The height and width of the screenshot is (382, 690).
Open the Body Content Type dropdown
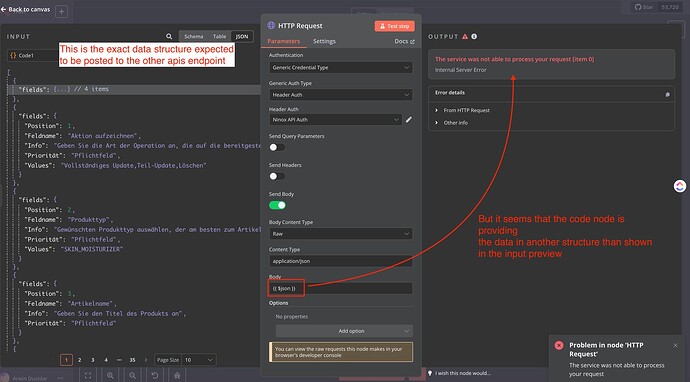pos(341,234)
